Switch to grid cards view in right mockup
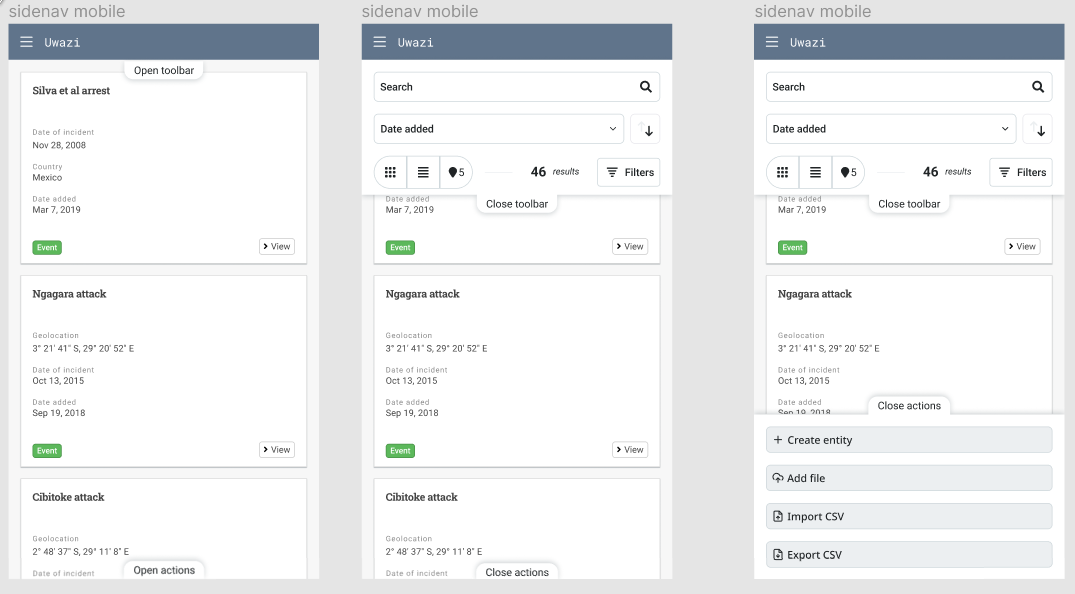1075x594 pixels. [782, 172]
